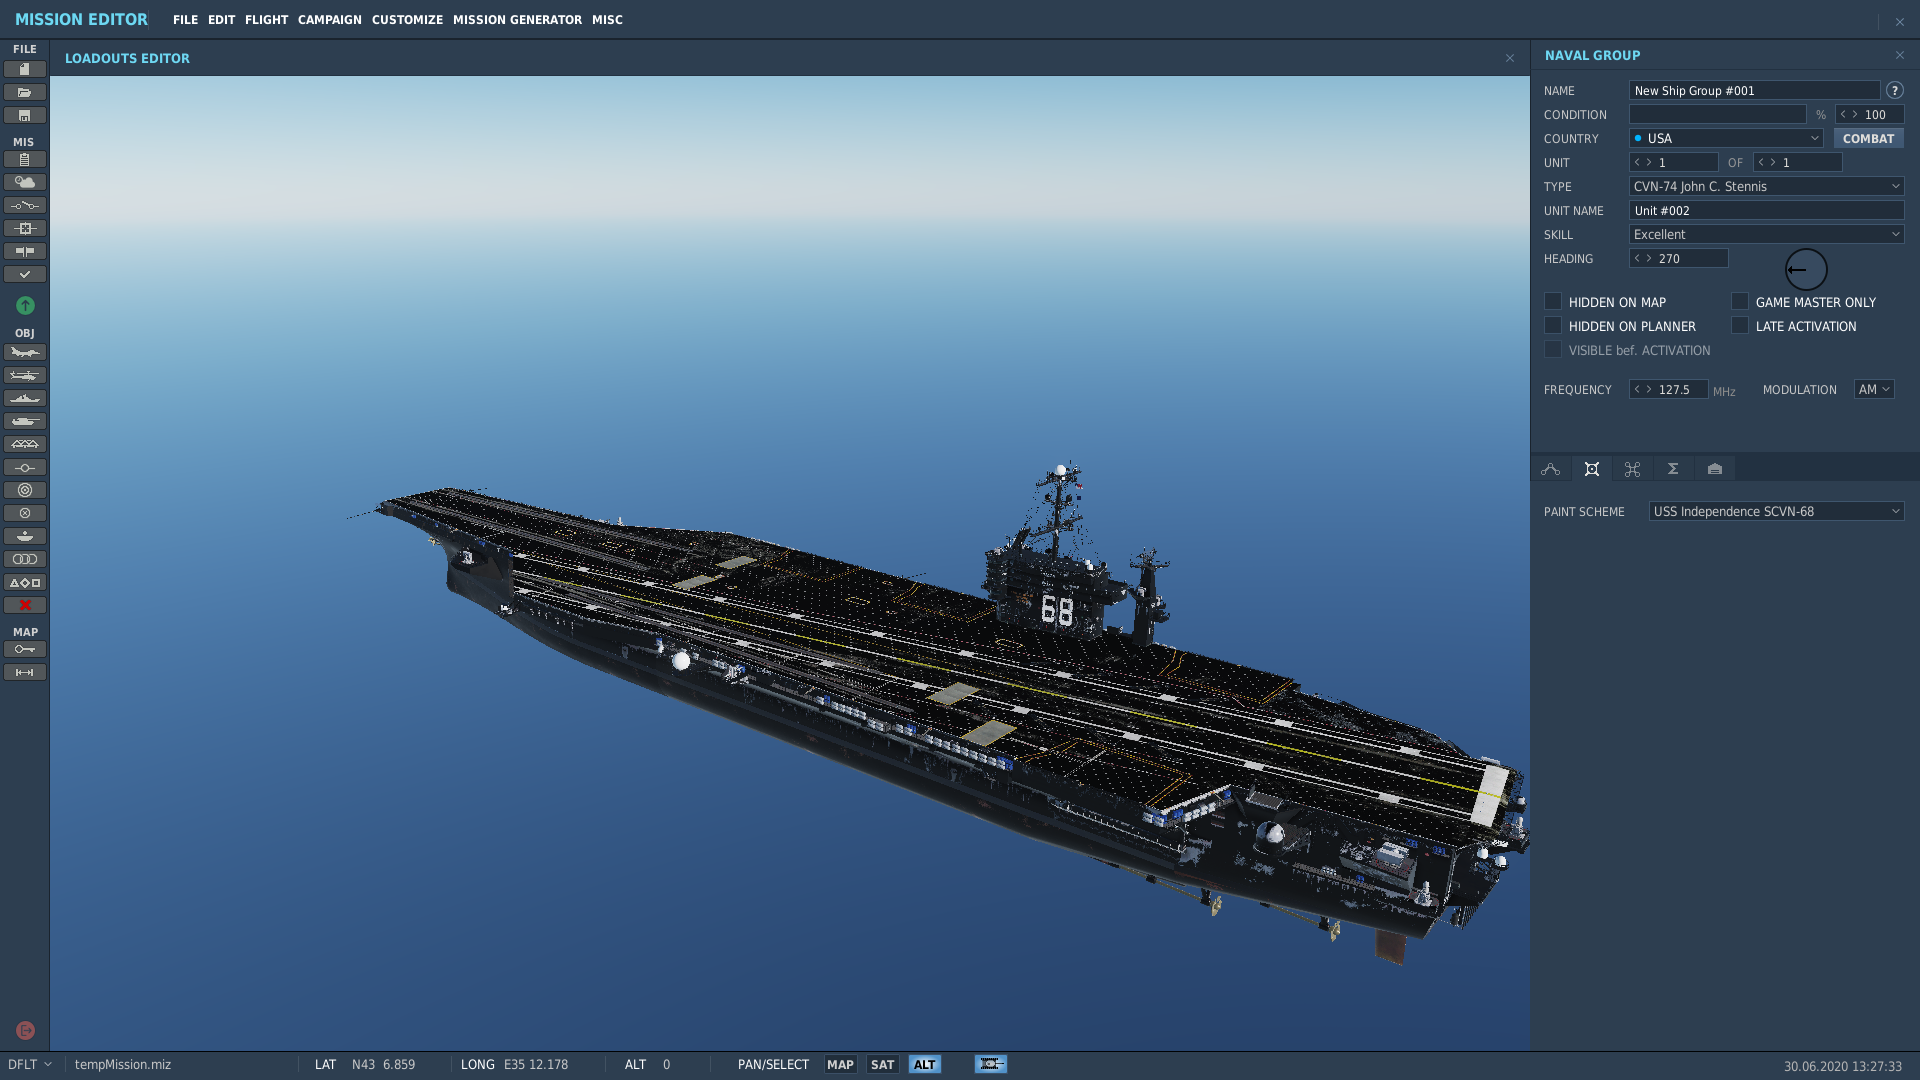Toggle GAME MASTER ONLY checkbox
Screen dimensions: 1920x1080
point(1740,302)
